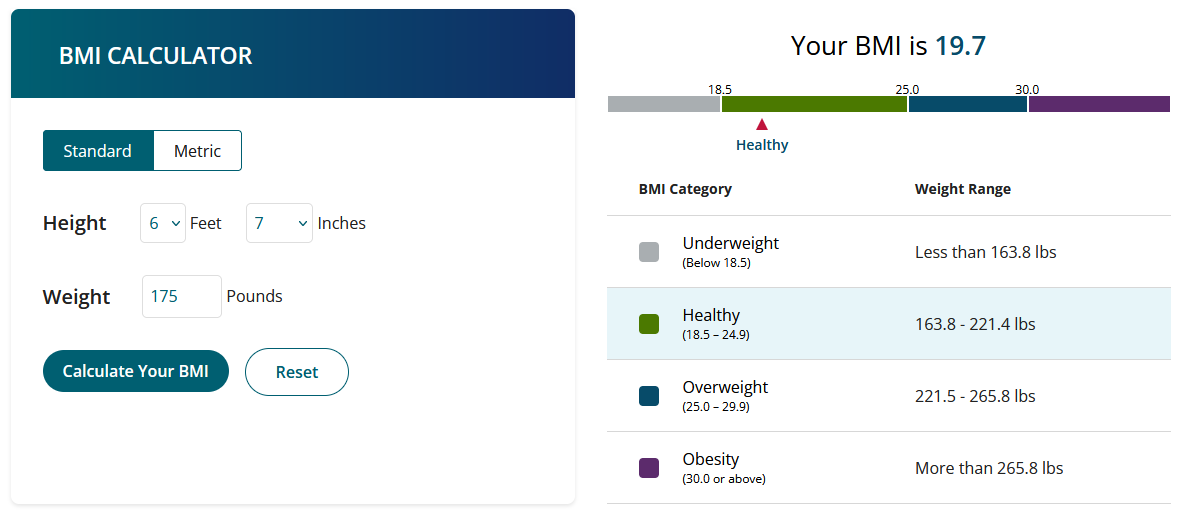The image size is (1204, 527).
Task: Click the Weight pounds input field
Action: [182, 296]
